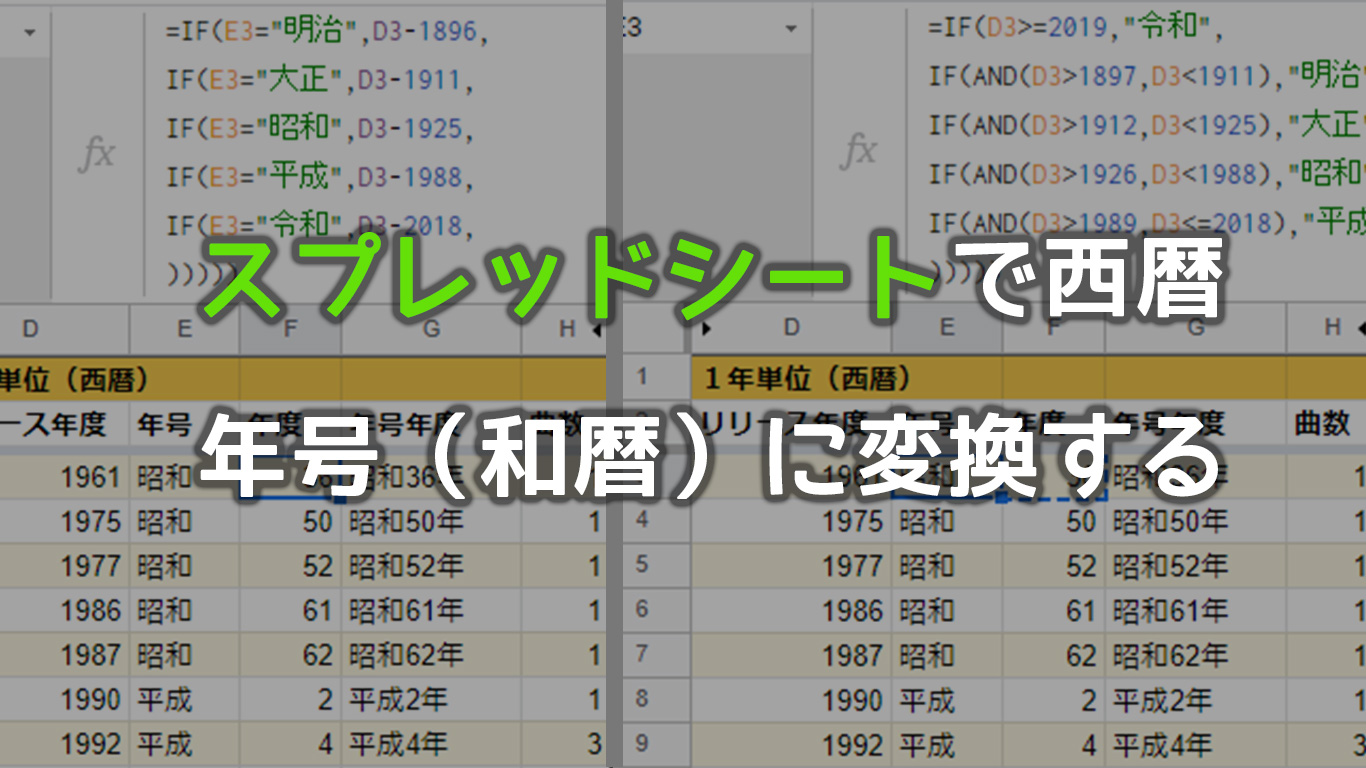The height and width of the screenshot is (768, 1366).
Task: Click row header 1 in the right sheet
Action: tap(642, 378)
